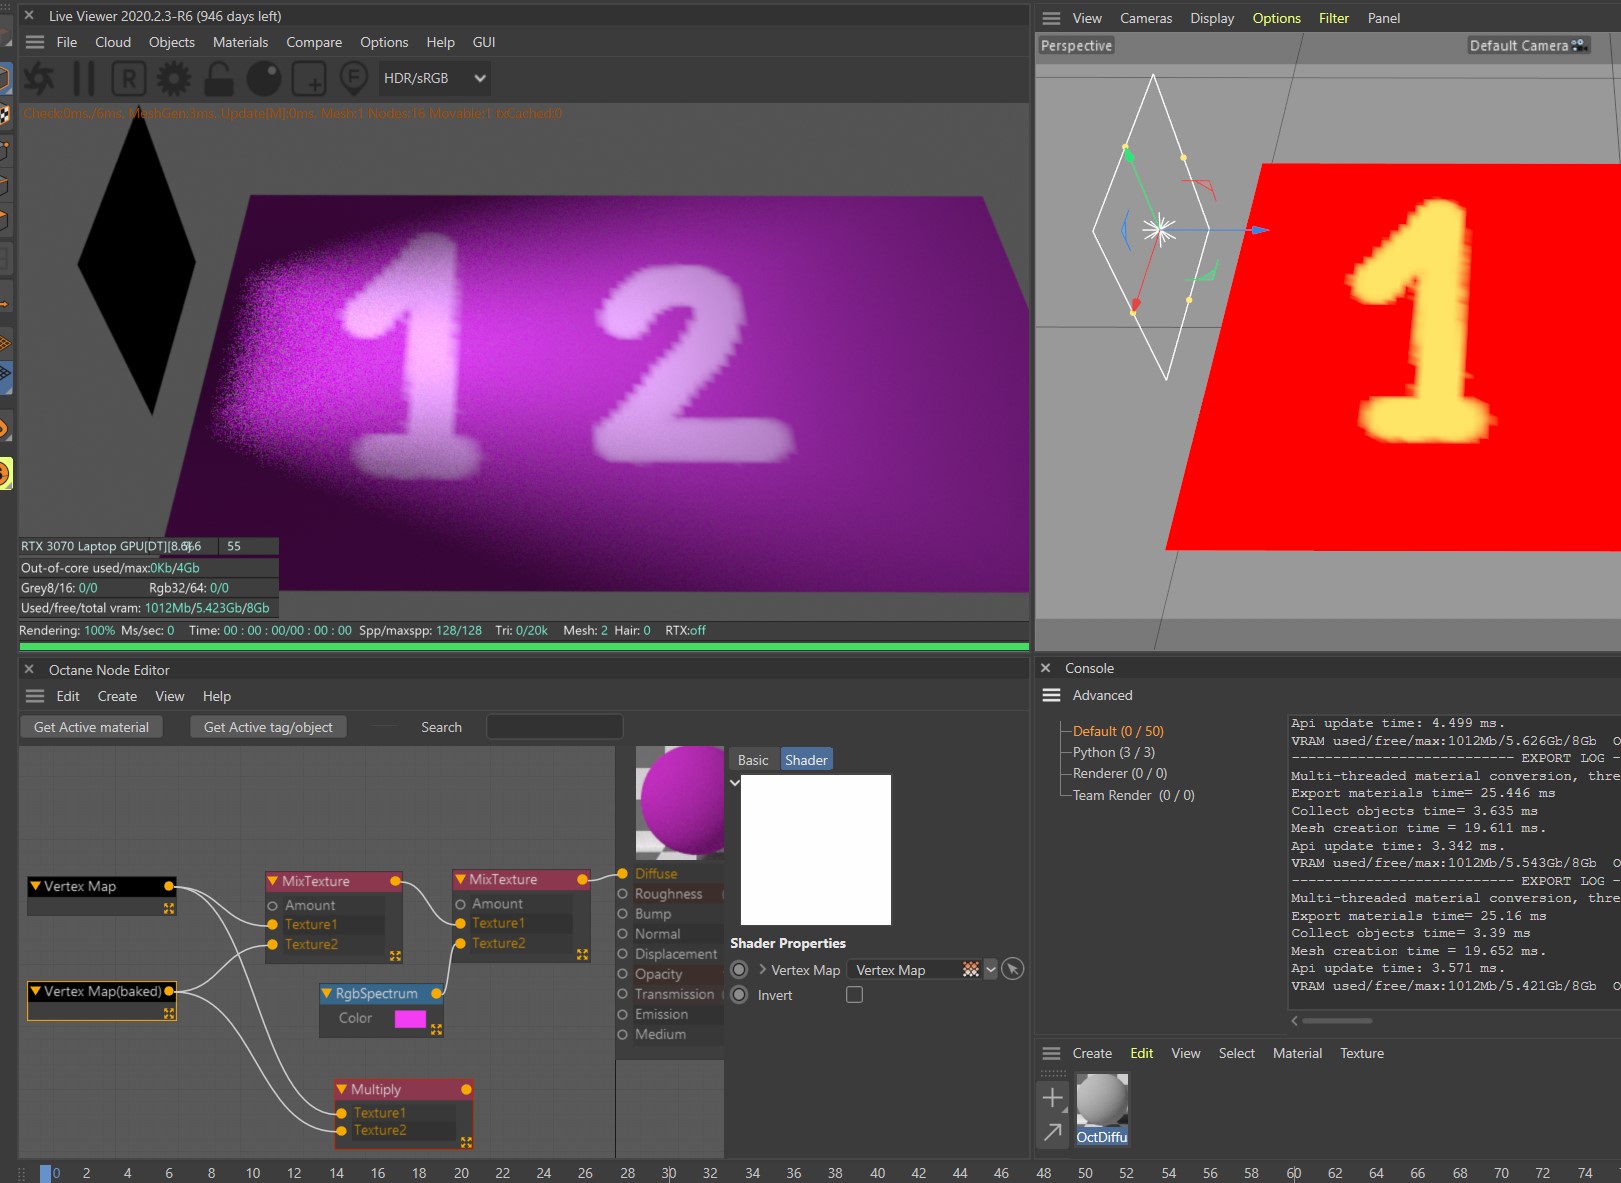Viewport: 1621px width, 1183px height.
Task: Click the Emission input port circle
Action: 622,1014
